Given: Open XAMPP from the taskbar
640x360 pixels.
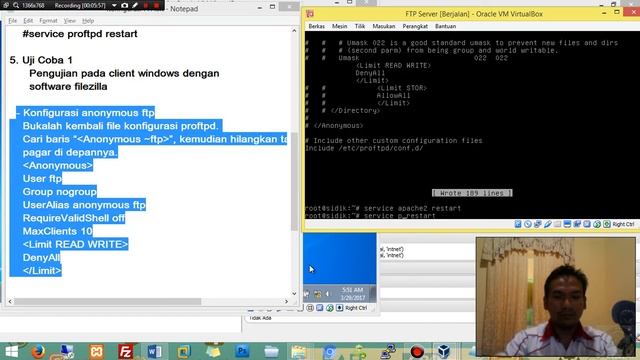Looking at the screenshot, I should coord(96,351).
